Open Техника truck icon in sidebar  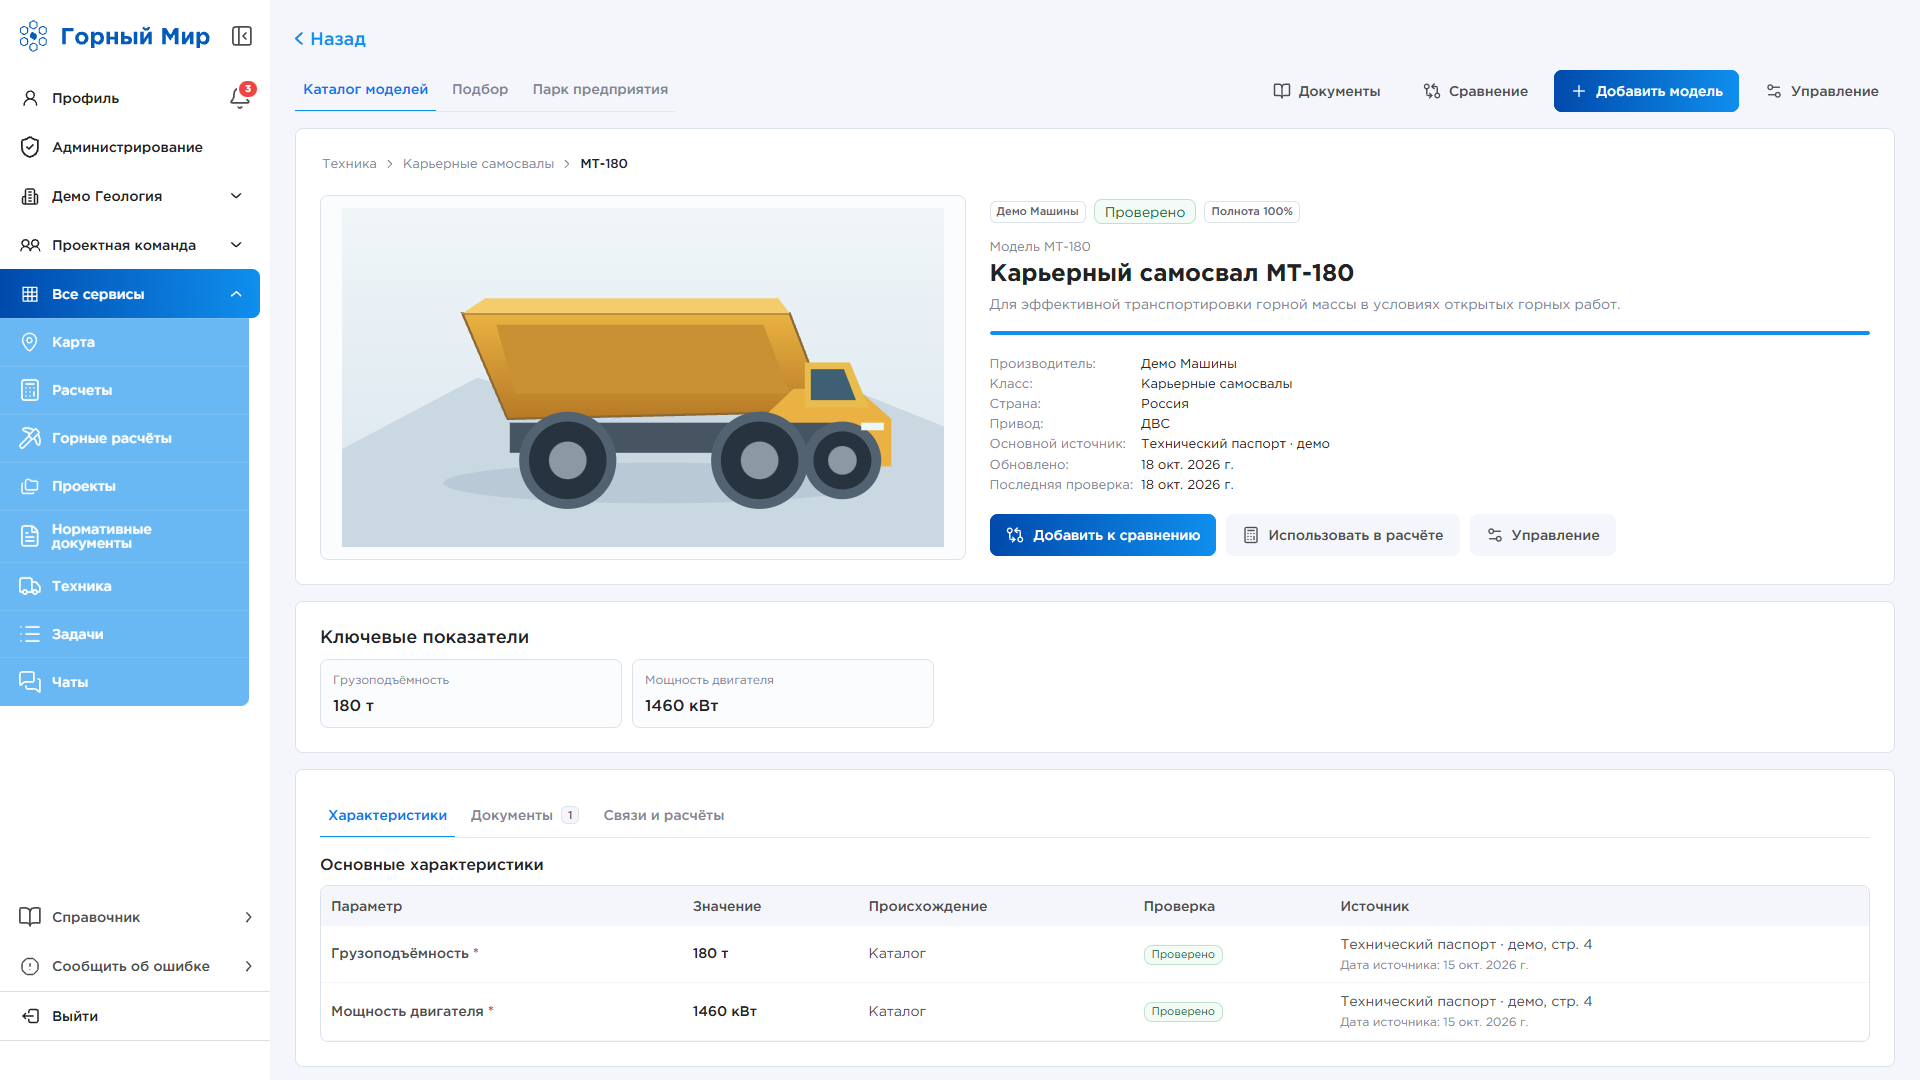coord(30,586)
